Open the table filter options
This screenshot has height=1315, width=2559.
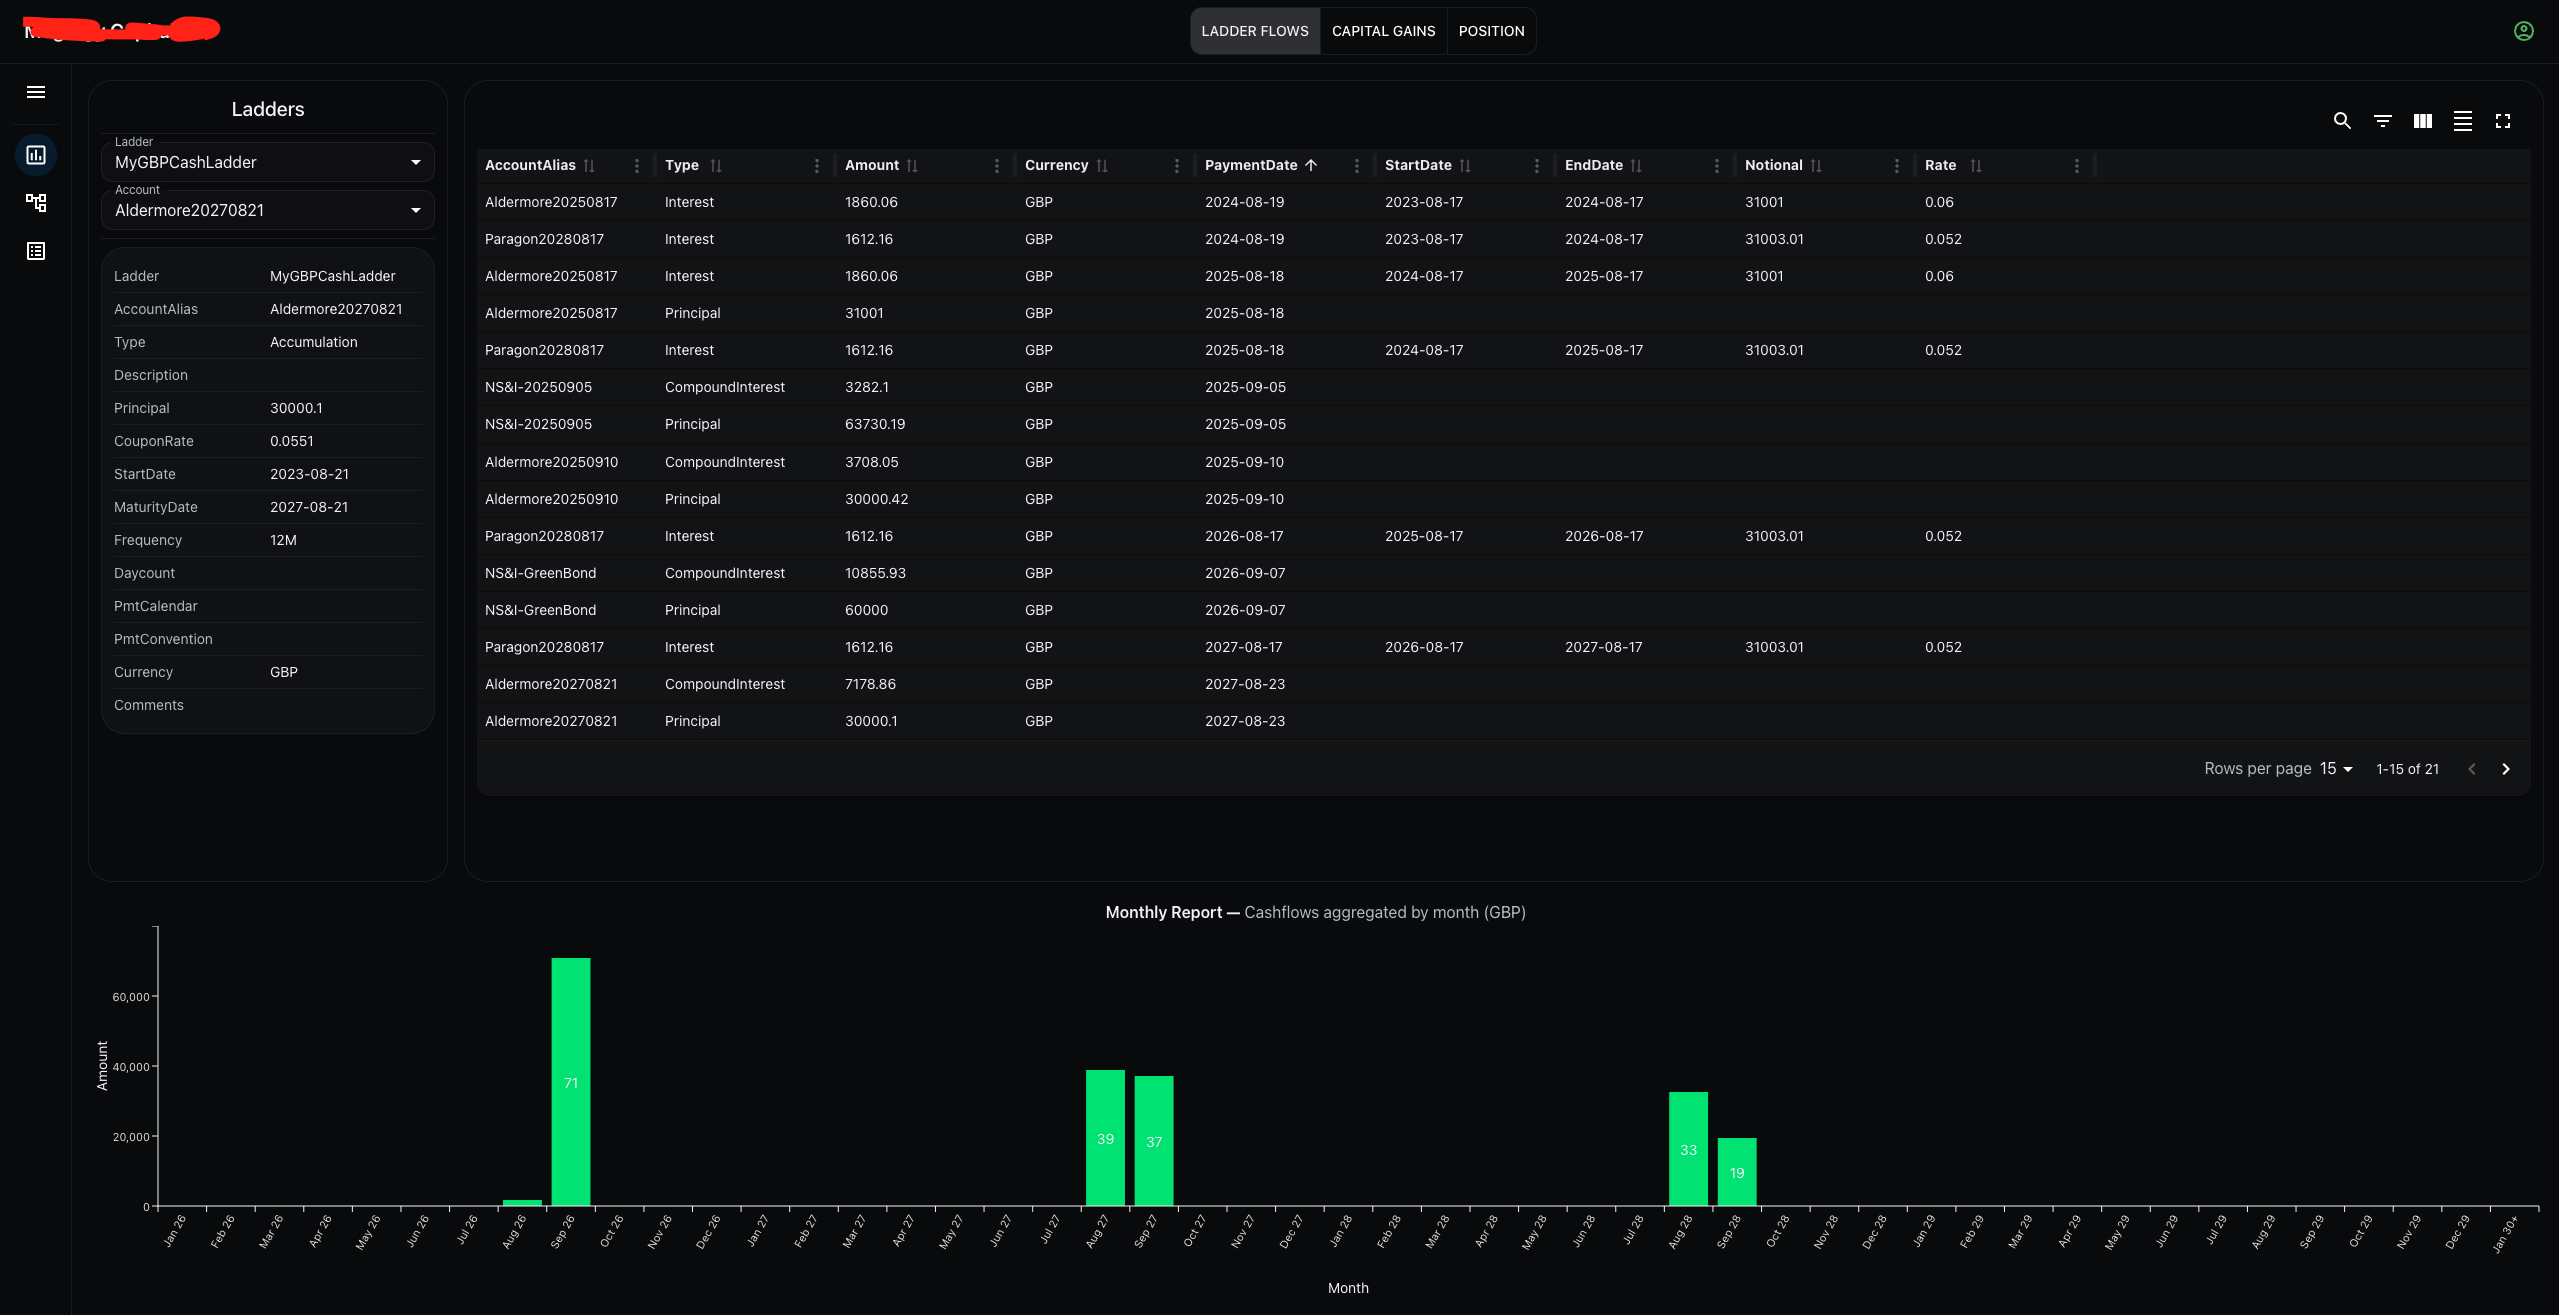[x=2383, y=121]
